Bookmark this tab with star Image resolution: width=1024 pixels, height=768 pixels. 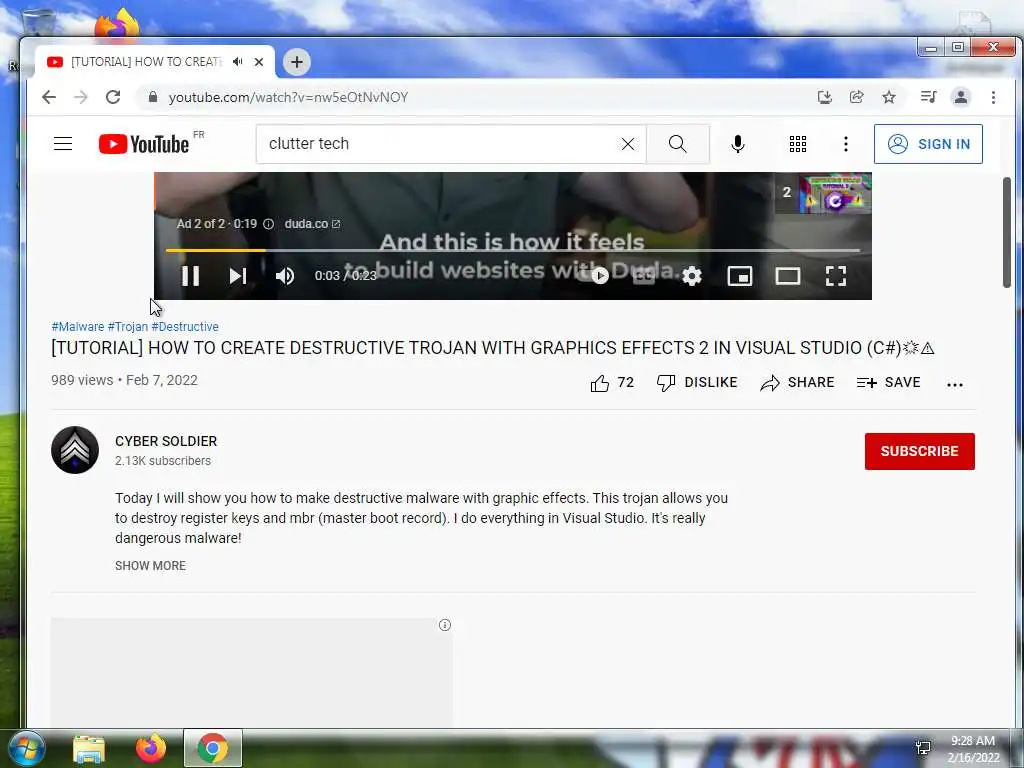pos(889,97)
